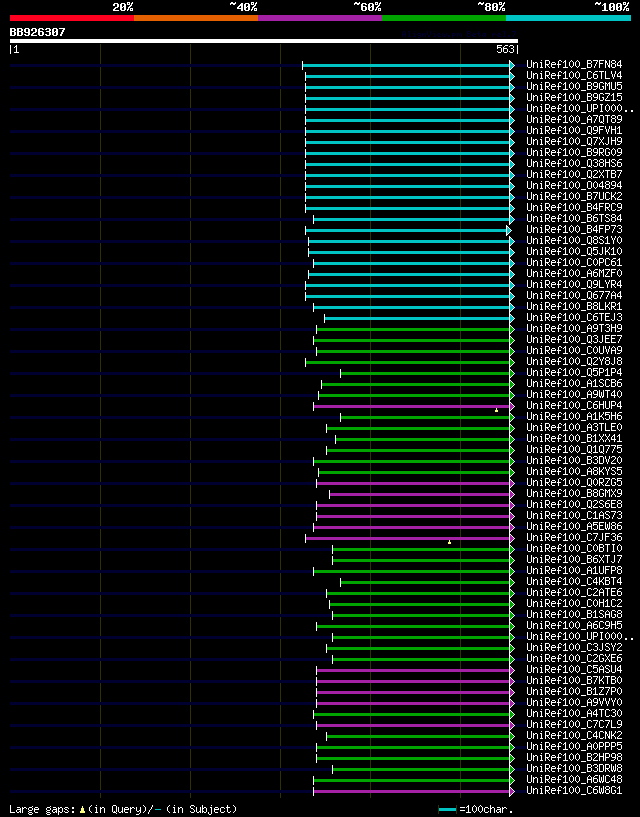
Task: Select the UniRef100_Q38HS6 label
Action: point(574,164)
